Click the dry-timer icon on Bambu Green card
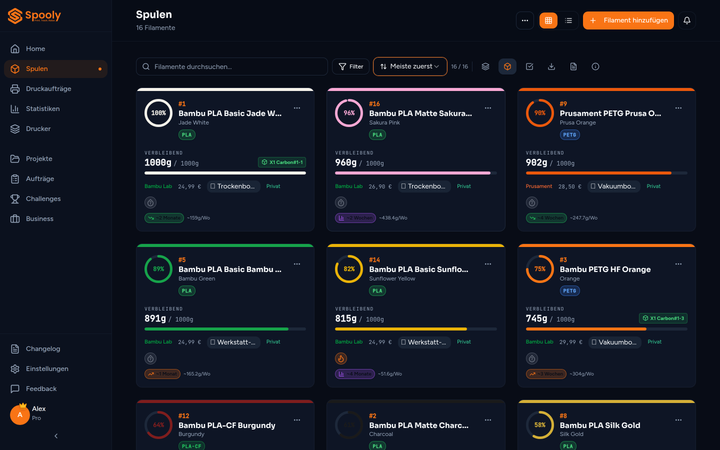The width and height of the screenshot is (720, 450). click(x=151, y=359)
